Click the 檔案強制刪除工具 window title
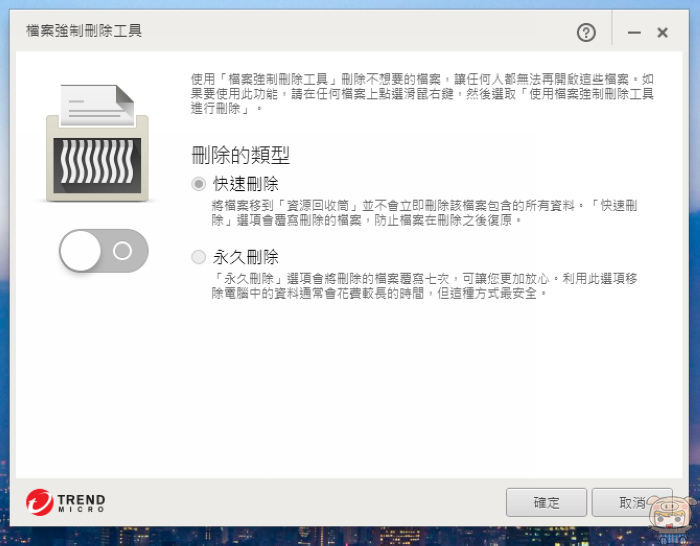 84,31
